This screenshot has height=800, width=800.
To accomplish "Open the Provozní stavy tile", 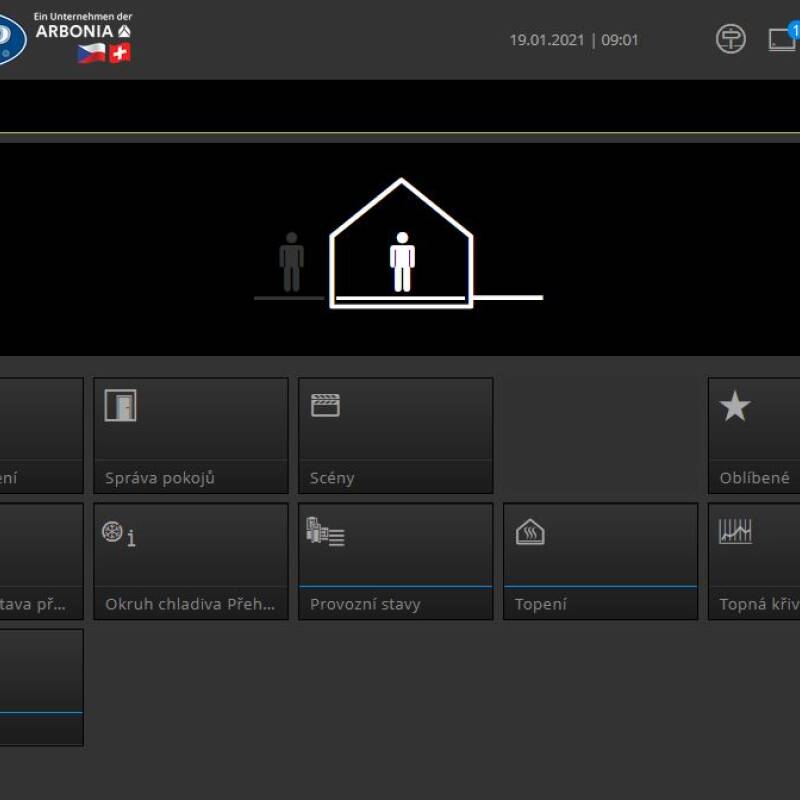I will coord(395,561).
